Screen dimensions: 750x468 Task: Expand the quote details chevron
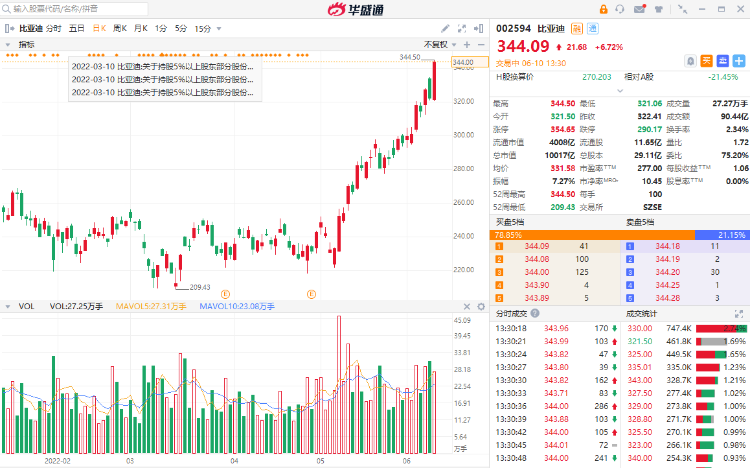point(620,90)
